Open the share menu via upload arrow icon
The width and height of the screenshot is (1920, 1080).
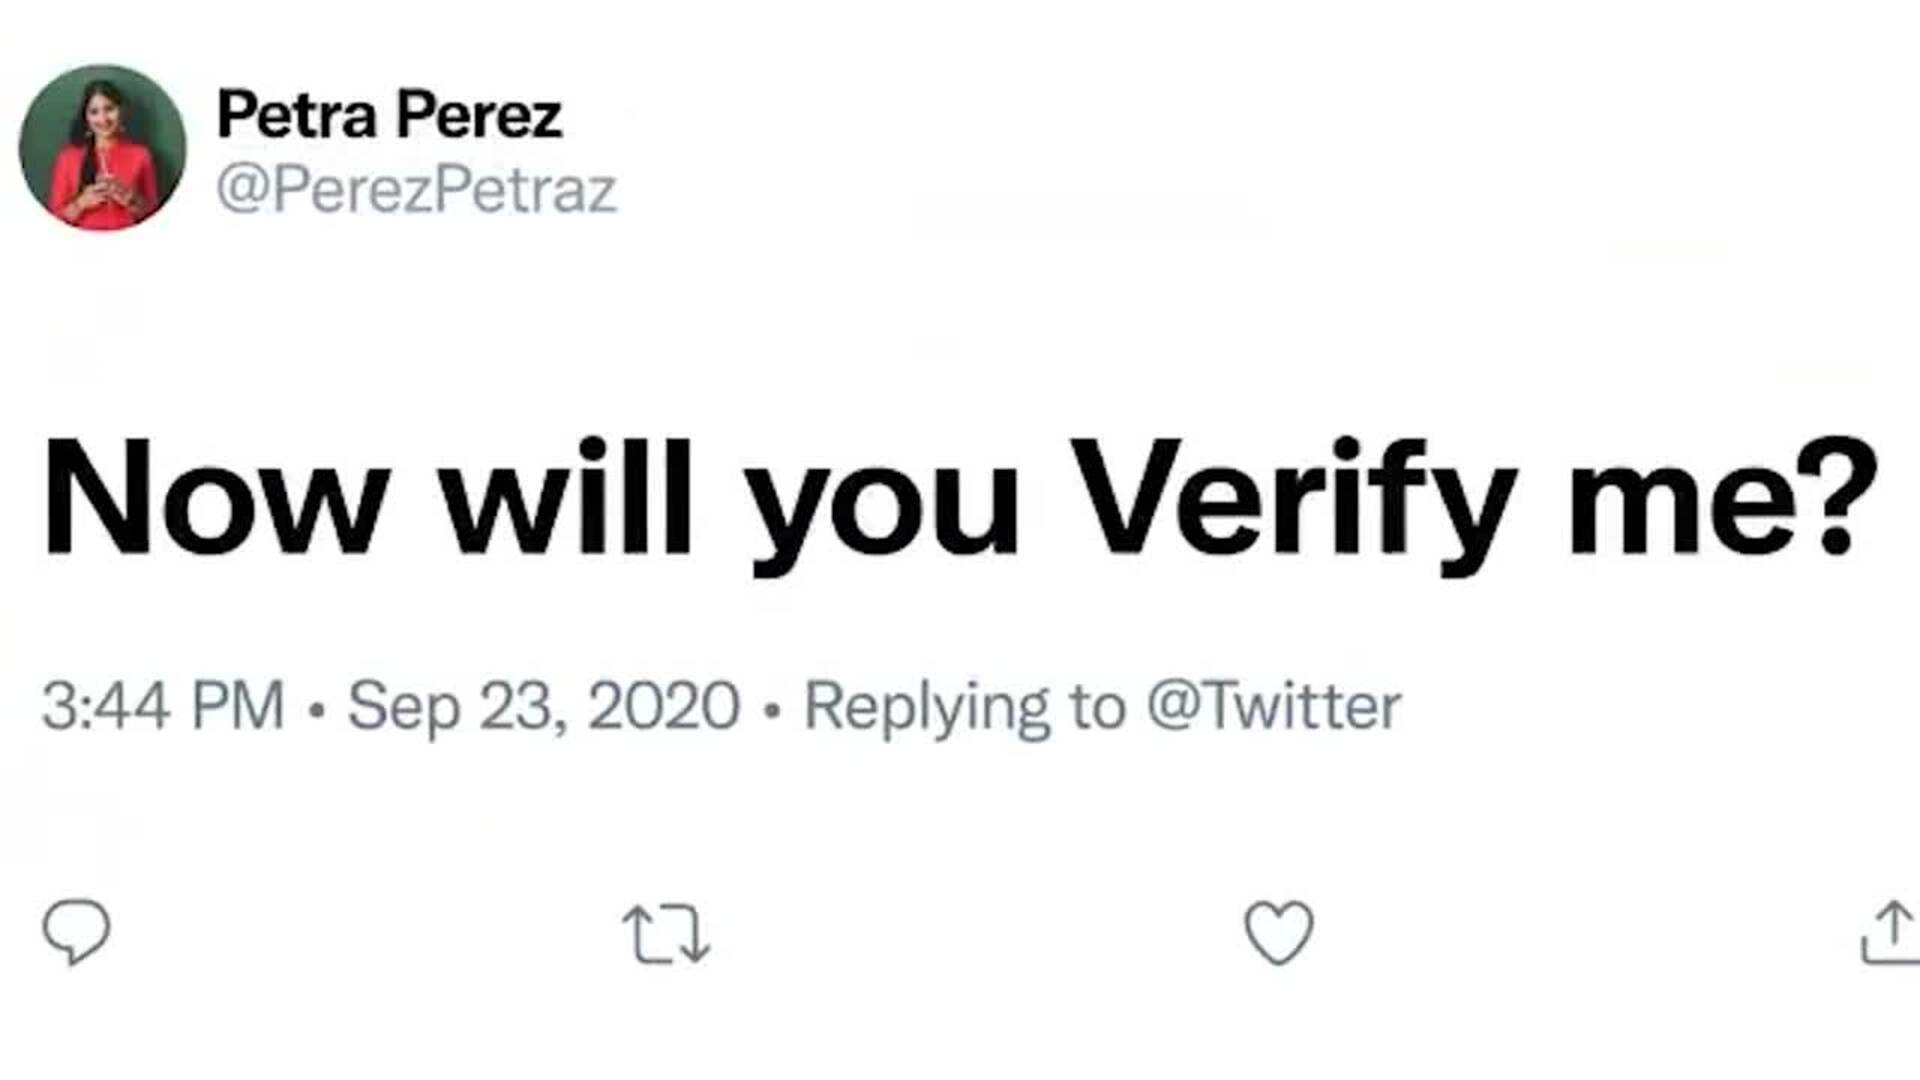click(x=1889, y=933)
